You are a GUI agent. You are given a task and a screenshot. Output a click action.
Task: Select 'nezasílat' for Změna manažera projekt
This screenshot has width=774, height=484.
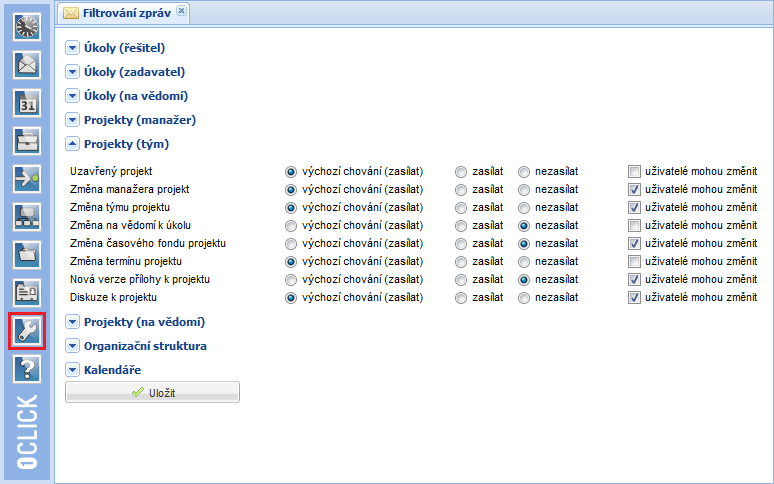coord(524,189)
